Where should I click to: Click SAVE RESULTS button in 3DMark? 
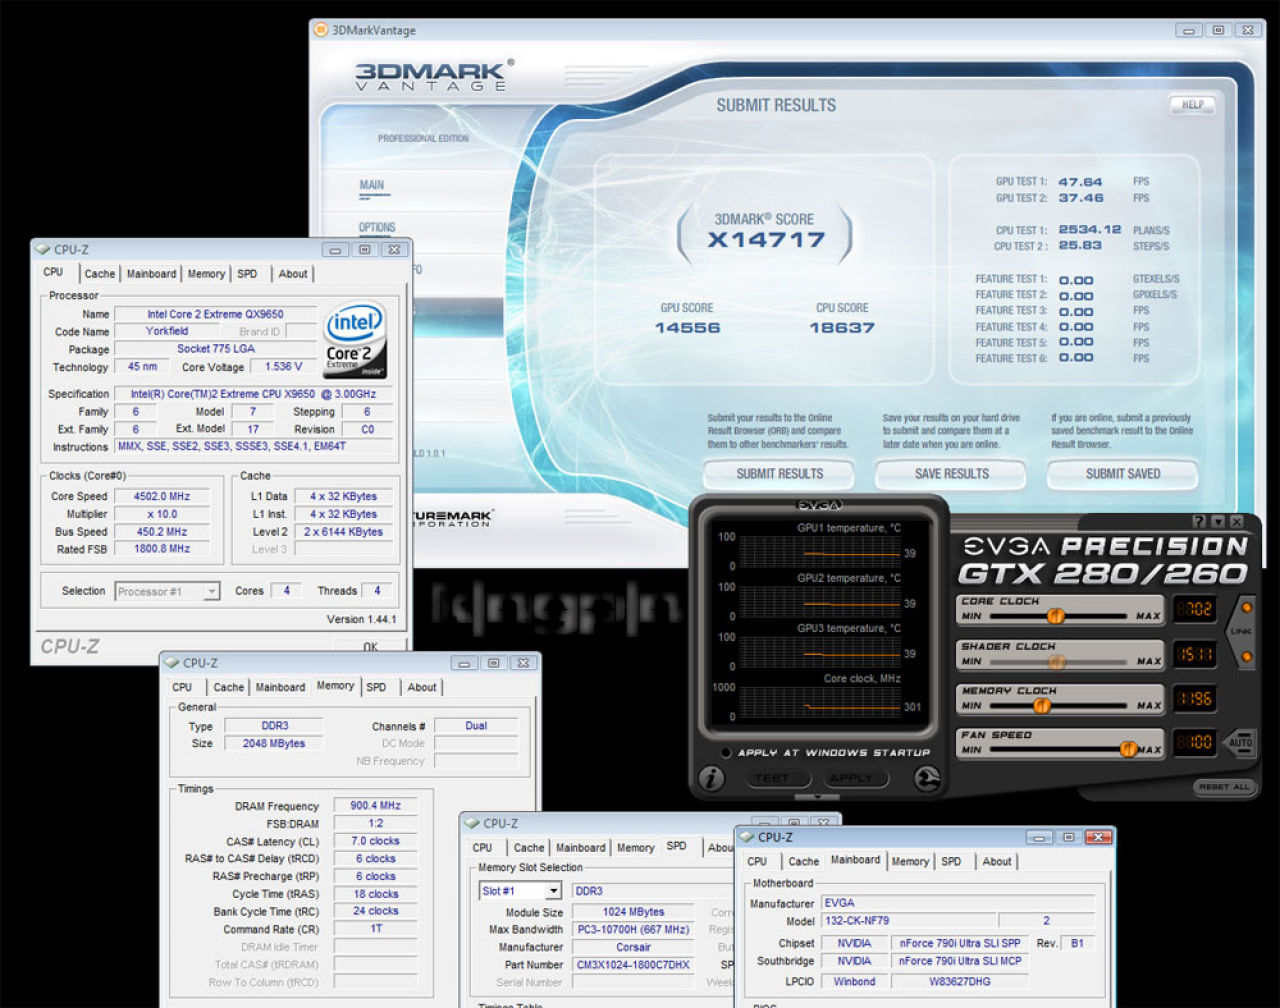pos(951,474)
